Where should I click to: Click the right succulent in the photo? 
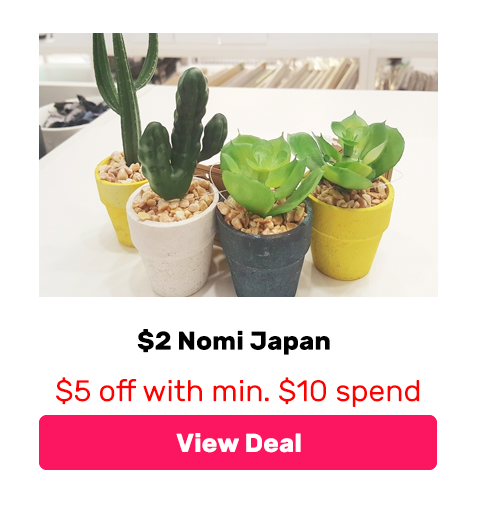[357, 150]
